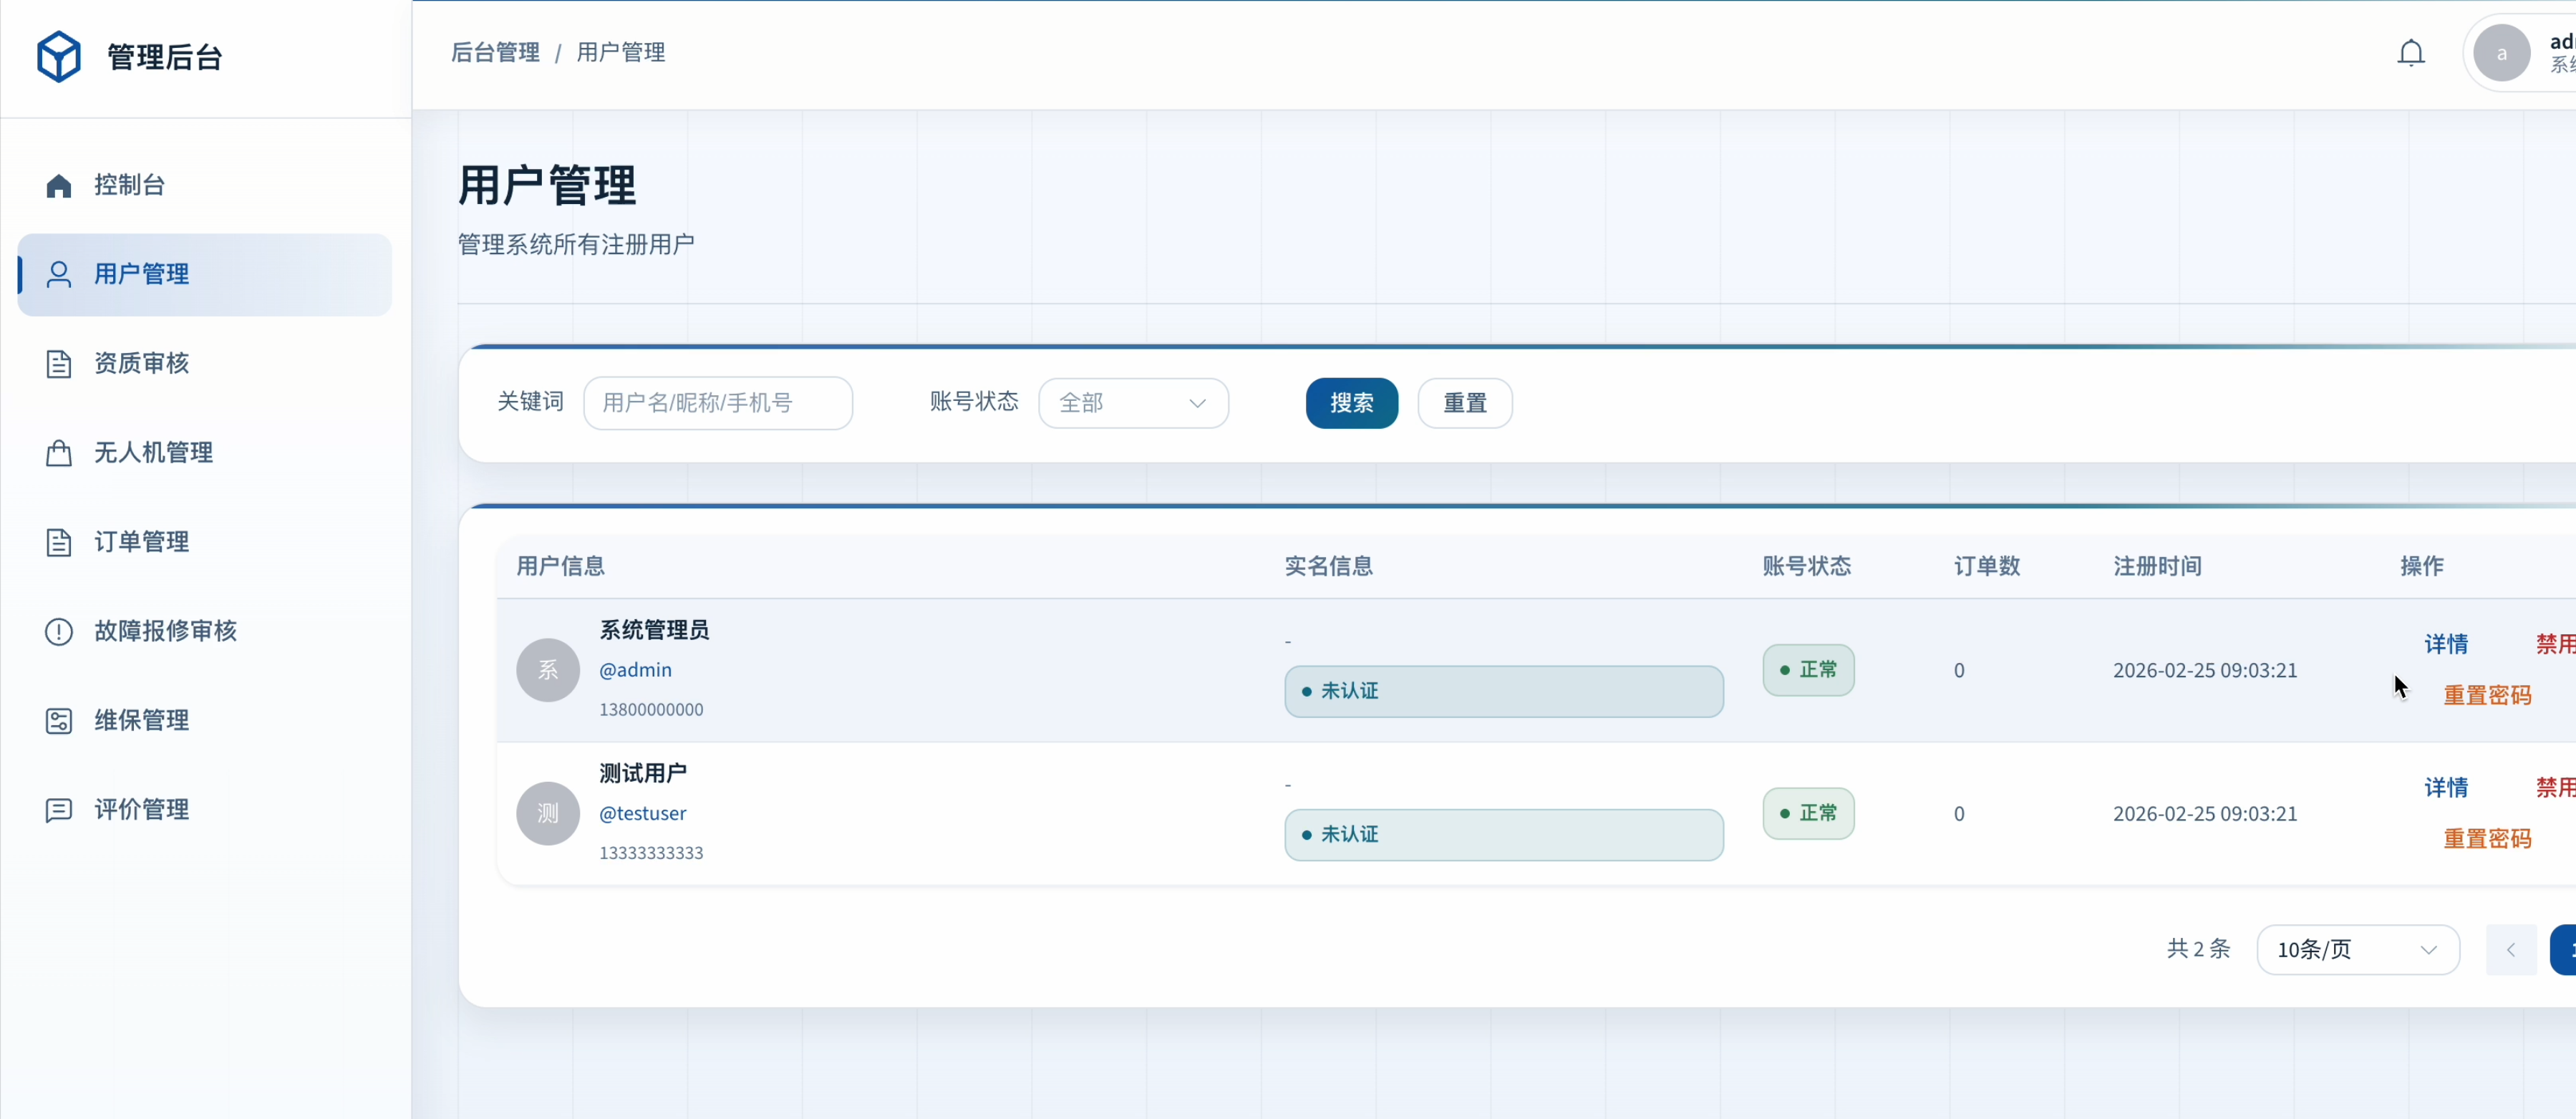Click the admin avatar in header
2576x1119 pixels.
[x=2501, y=53]
